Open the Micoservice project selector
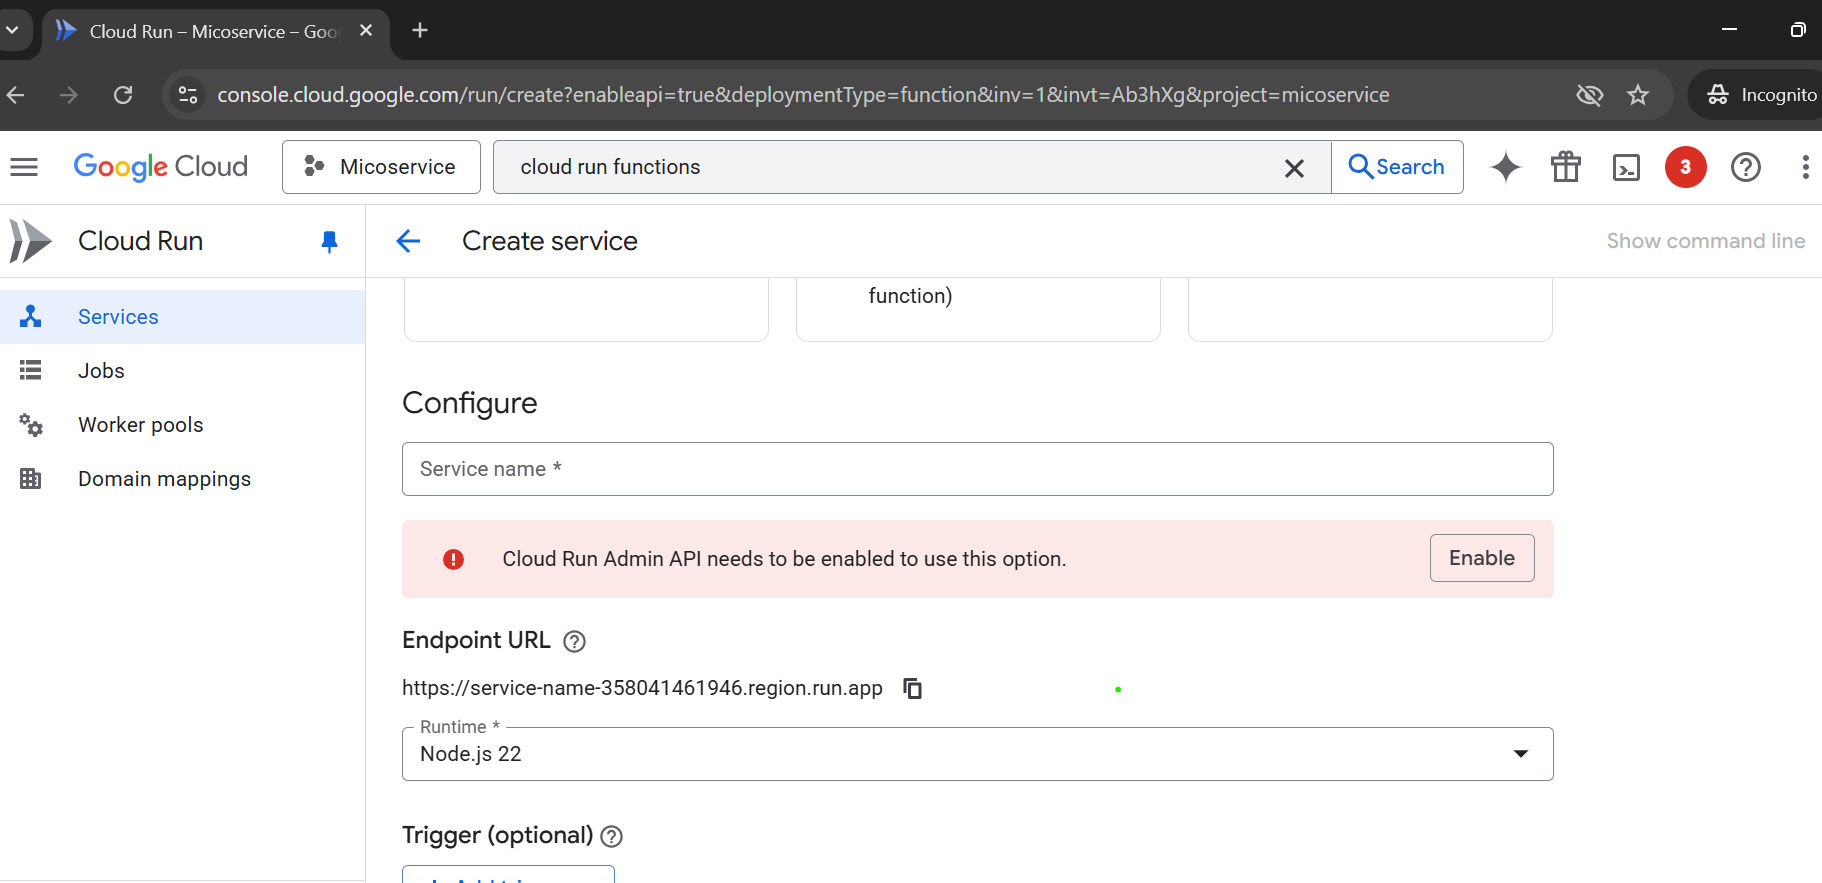Image resolution: width=1822 pixels, height=883 pixels. coord(381,167)
